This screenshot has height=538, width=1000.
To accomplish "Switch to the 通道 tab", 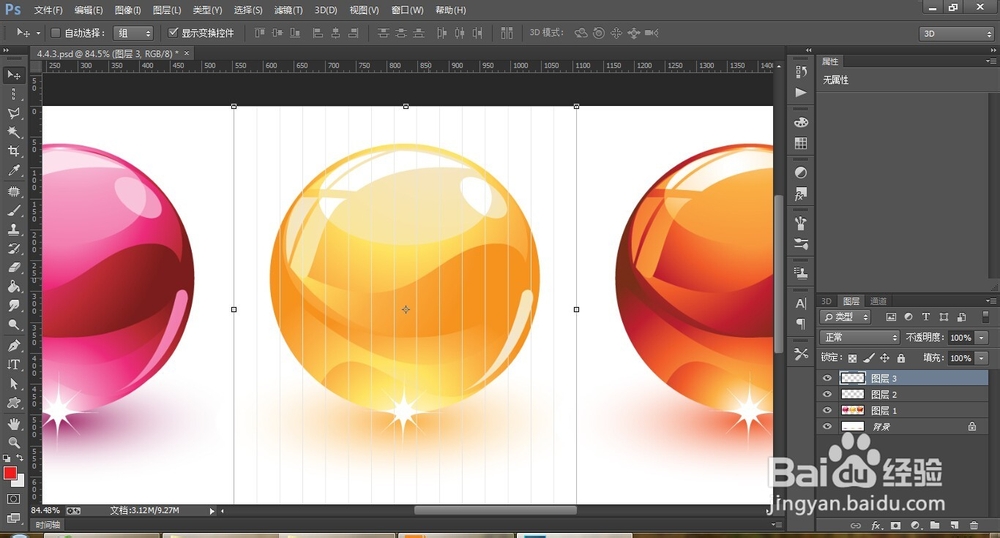I will [878, 301].
